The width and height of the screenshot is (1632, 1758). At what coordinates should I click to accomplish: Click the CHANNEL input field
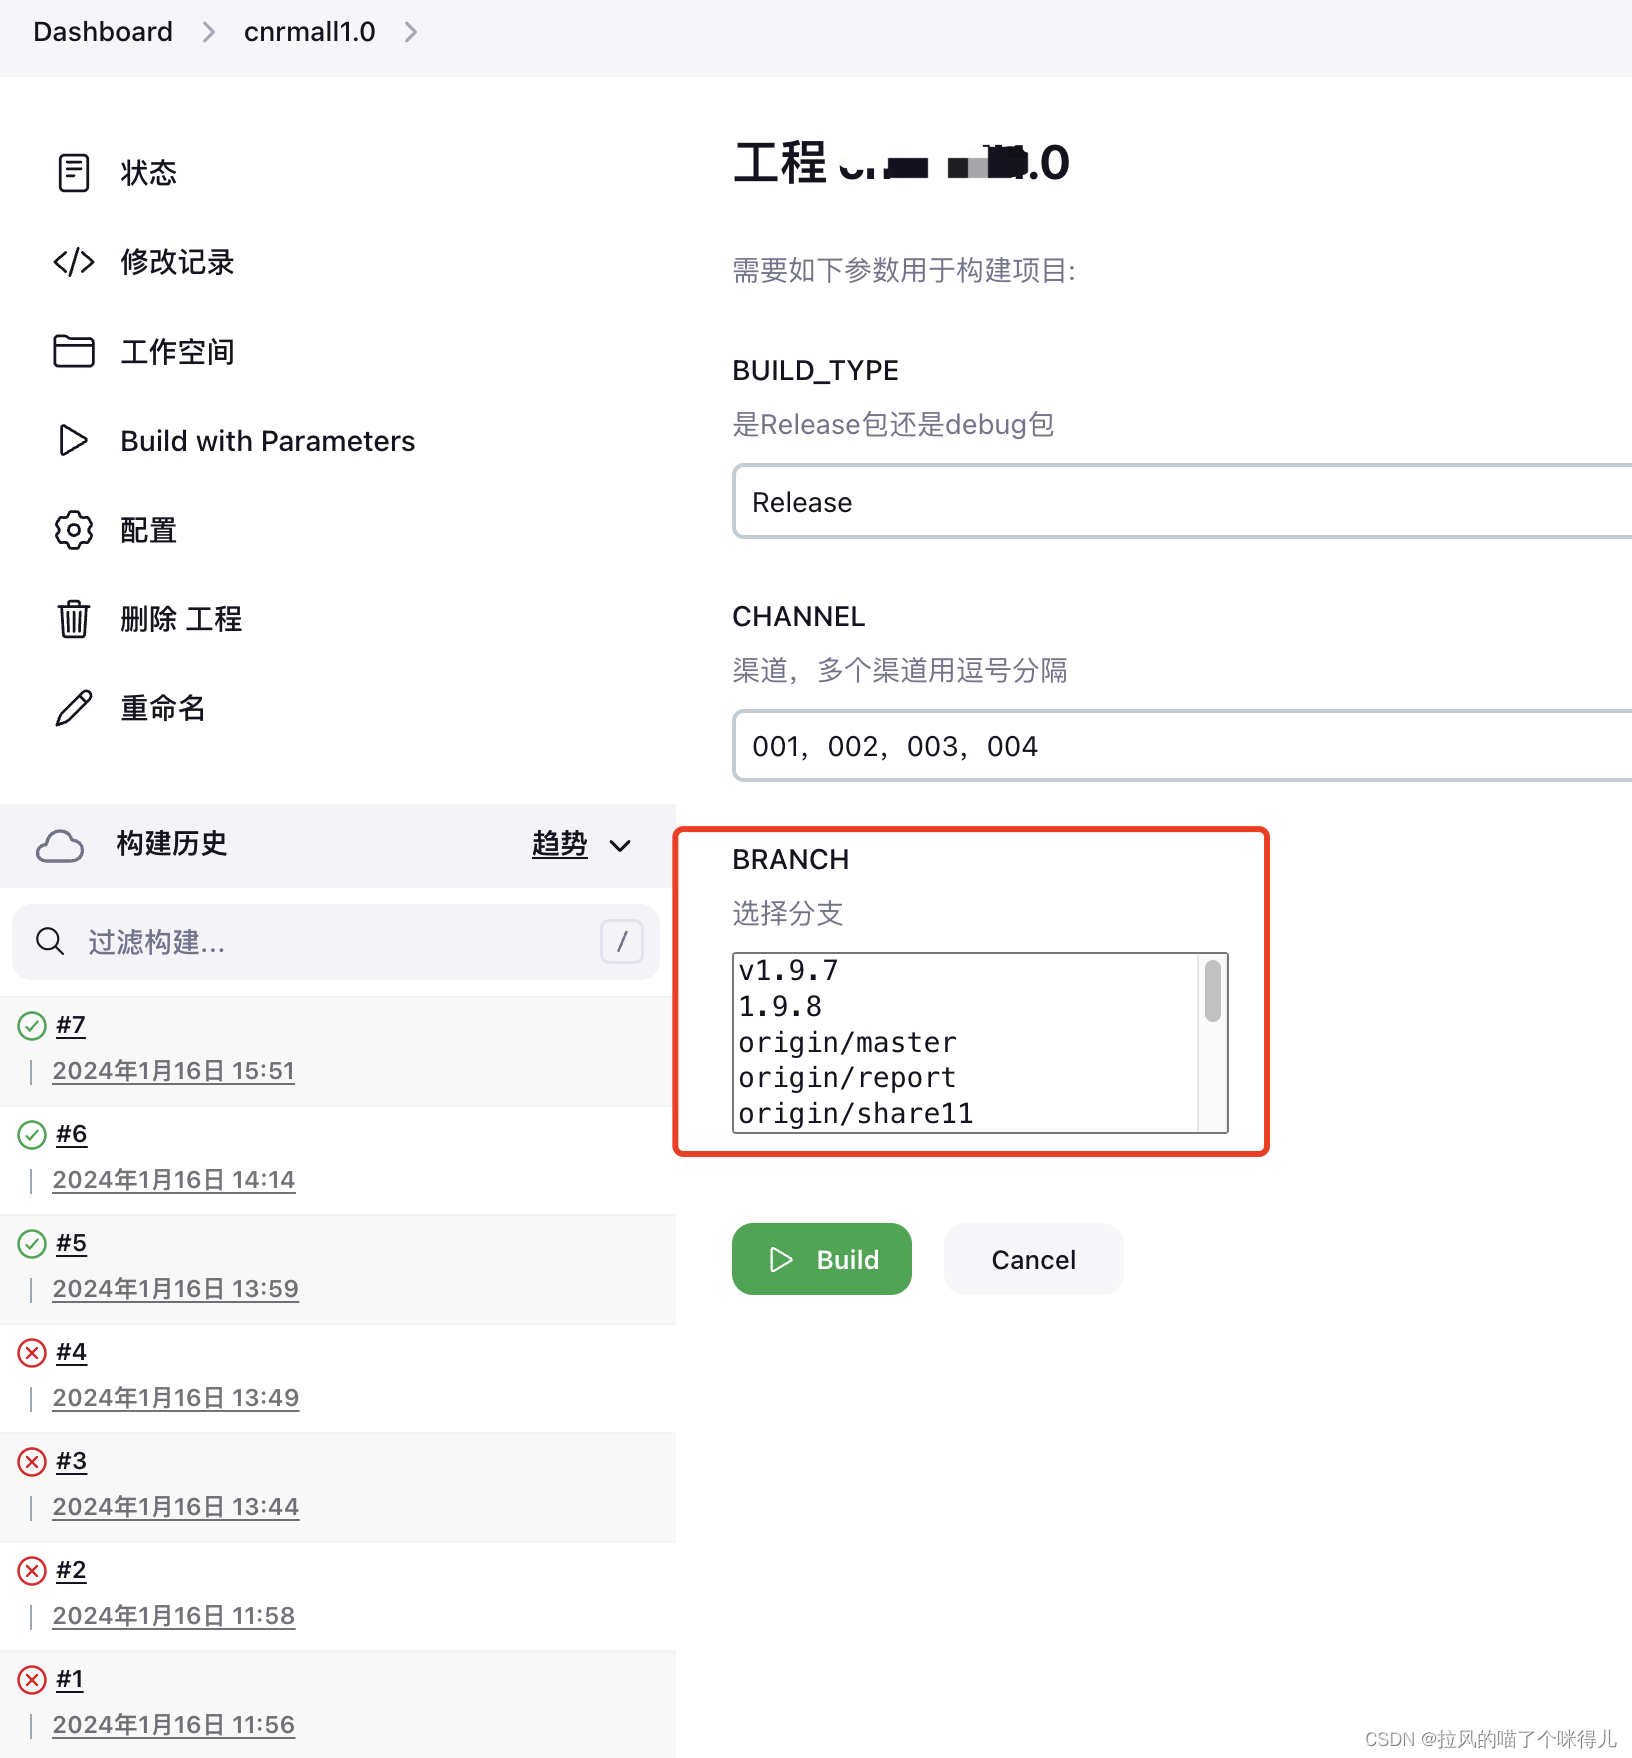[x=1182, y=746]
